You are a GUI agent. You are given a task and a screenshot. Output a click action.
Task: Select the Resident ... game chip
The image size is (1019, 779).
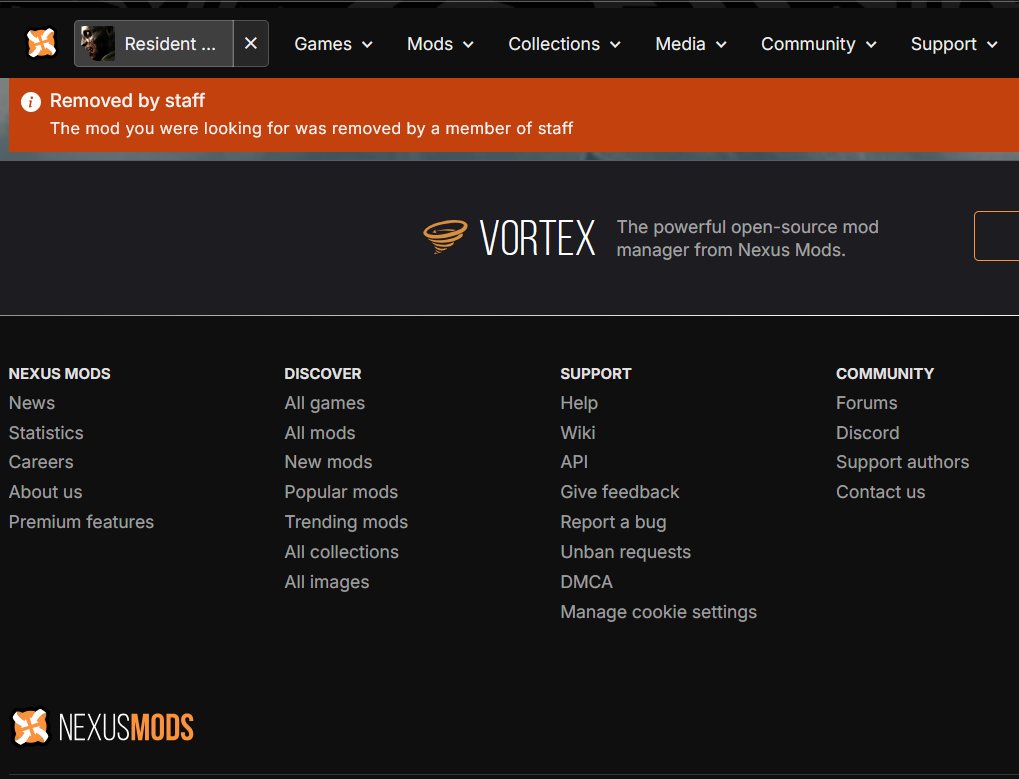click(154, 44)
